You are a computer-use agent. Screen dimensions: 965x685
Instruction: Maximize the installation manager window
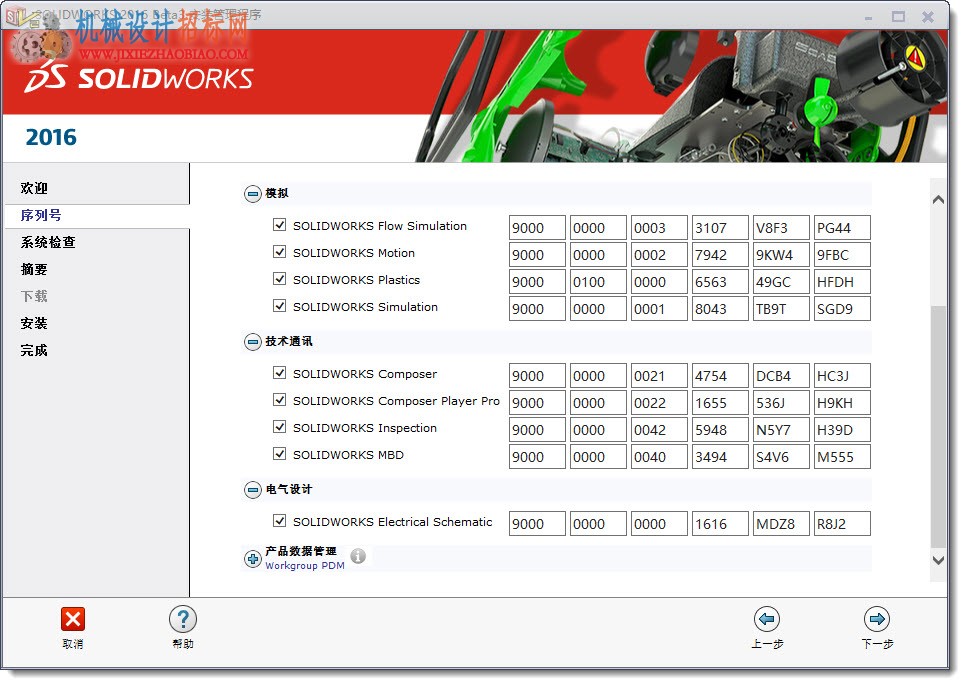898,17
